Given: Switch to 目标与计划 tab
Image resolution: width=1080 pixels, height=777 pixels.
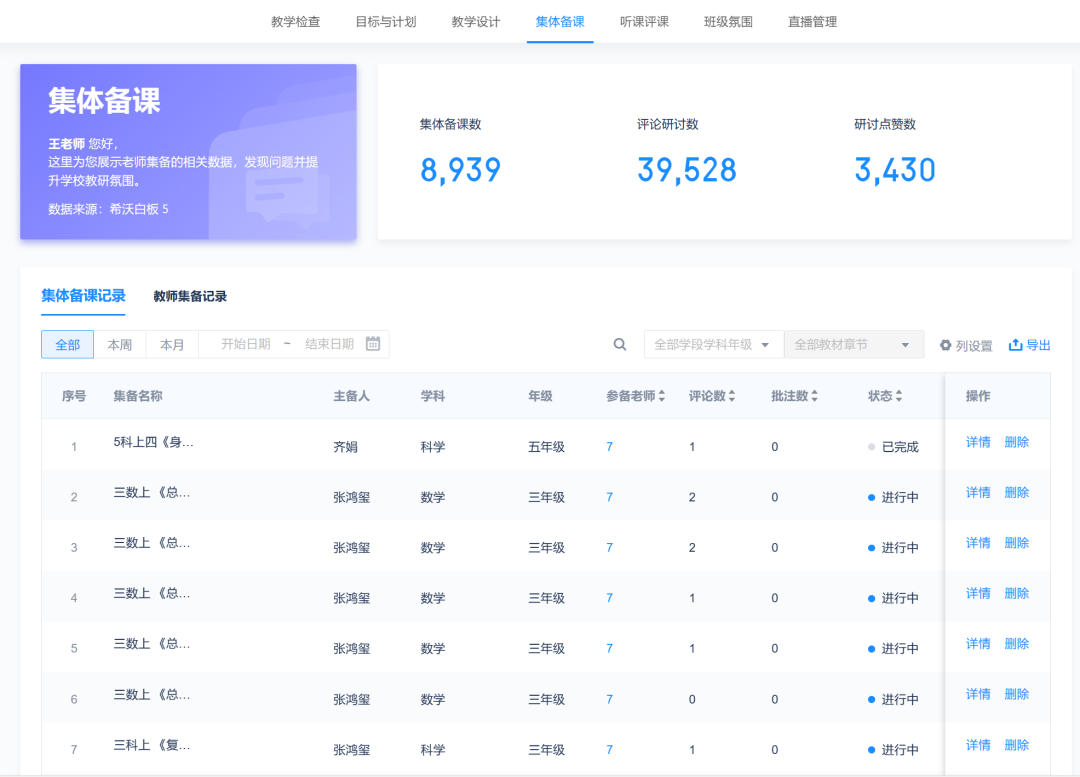Looking at the screenshot, I should point(386,21).
